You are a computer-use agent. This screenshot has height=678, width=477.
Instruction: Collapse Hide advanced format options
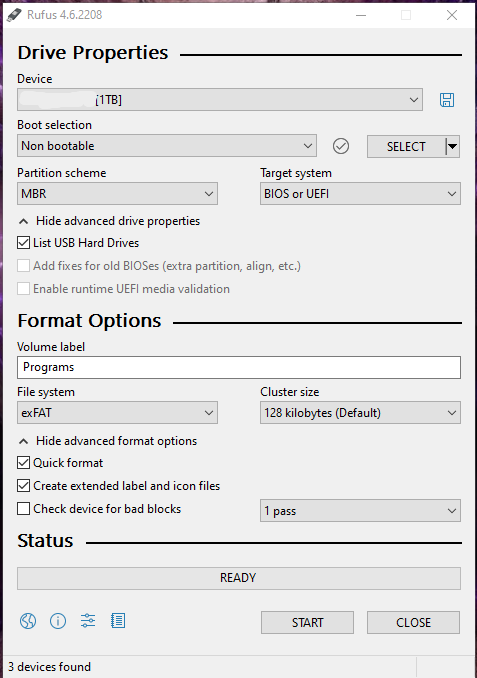pos(108,441)
